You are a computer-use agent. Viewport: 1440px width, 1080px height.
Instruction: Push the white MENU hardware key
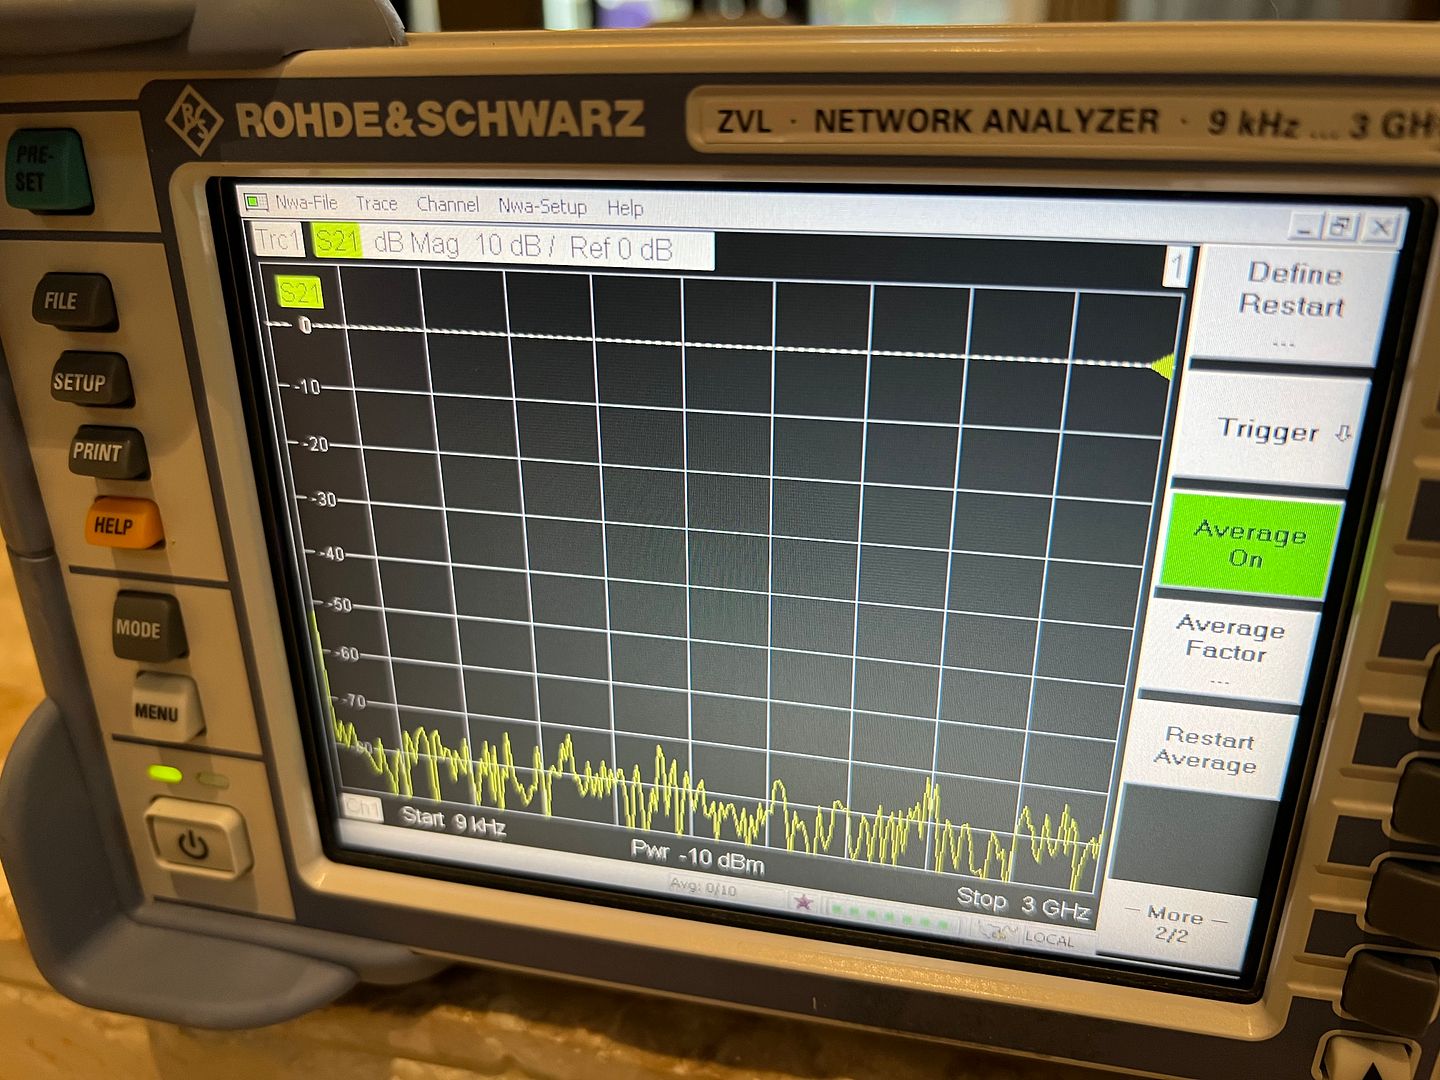click(166, 708)
